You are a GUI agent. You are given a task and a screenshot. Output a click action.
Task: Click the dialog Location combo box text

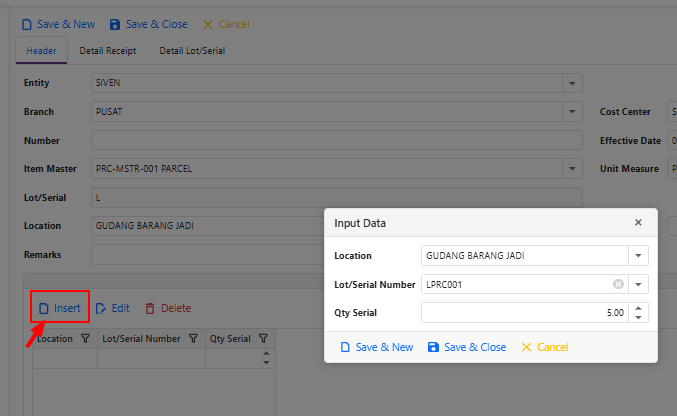(x=525, y=256)
